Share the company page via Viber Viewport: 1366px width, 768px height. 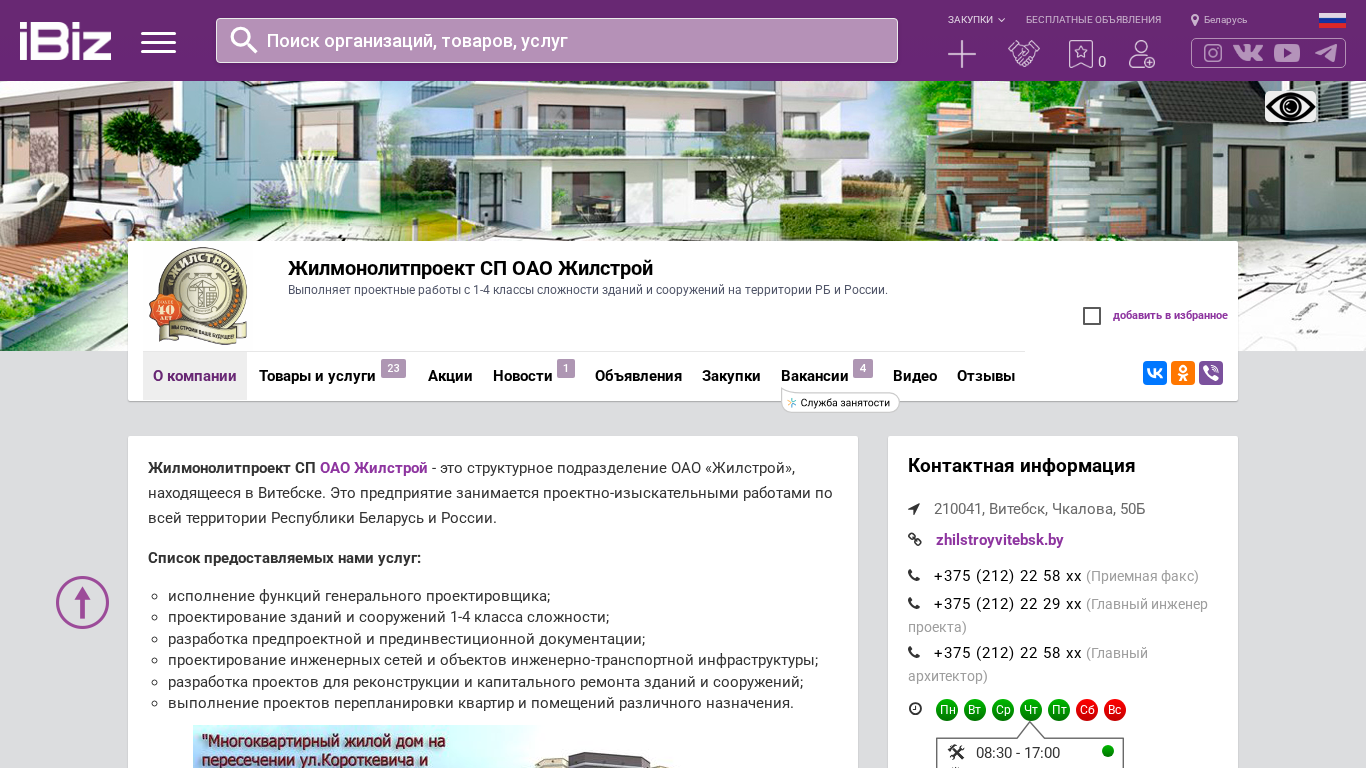(1211, 373)
